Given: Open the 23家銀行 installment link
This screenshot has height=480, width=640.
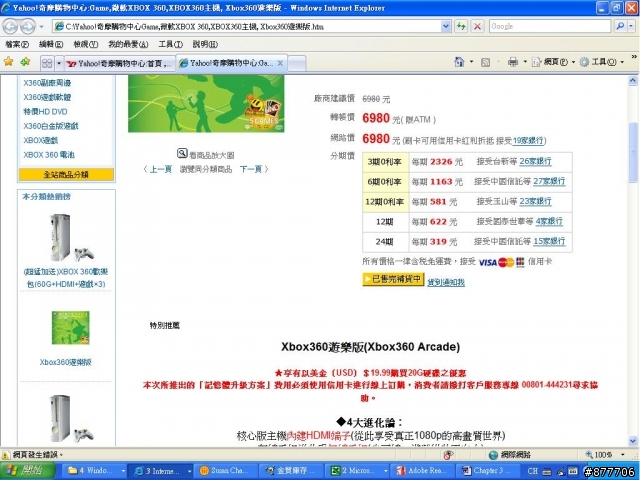Looking at the screenshot, I should (x=535, y=201).
